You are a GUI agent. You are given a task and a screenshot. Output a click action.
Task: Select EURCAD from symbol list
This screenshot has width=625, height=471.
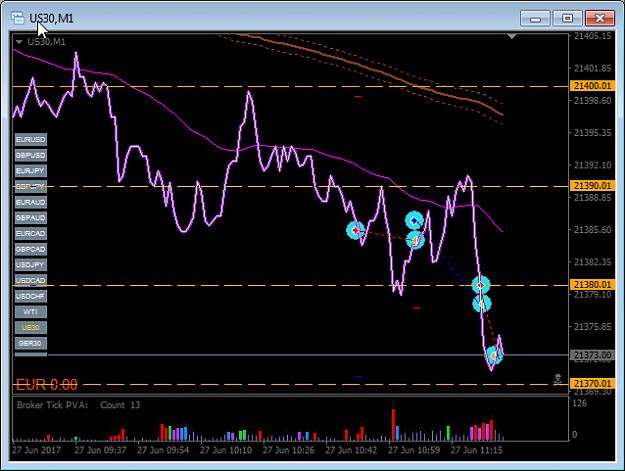[31, 234]
